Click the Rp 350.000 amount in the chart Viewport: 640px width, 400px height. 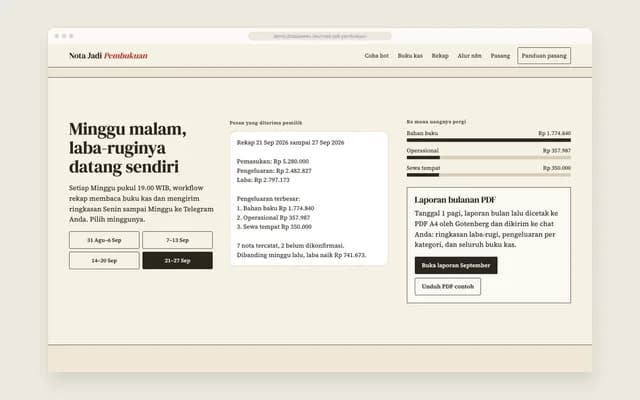(x=556, y=168)
